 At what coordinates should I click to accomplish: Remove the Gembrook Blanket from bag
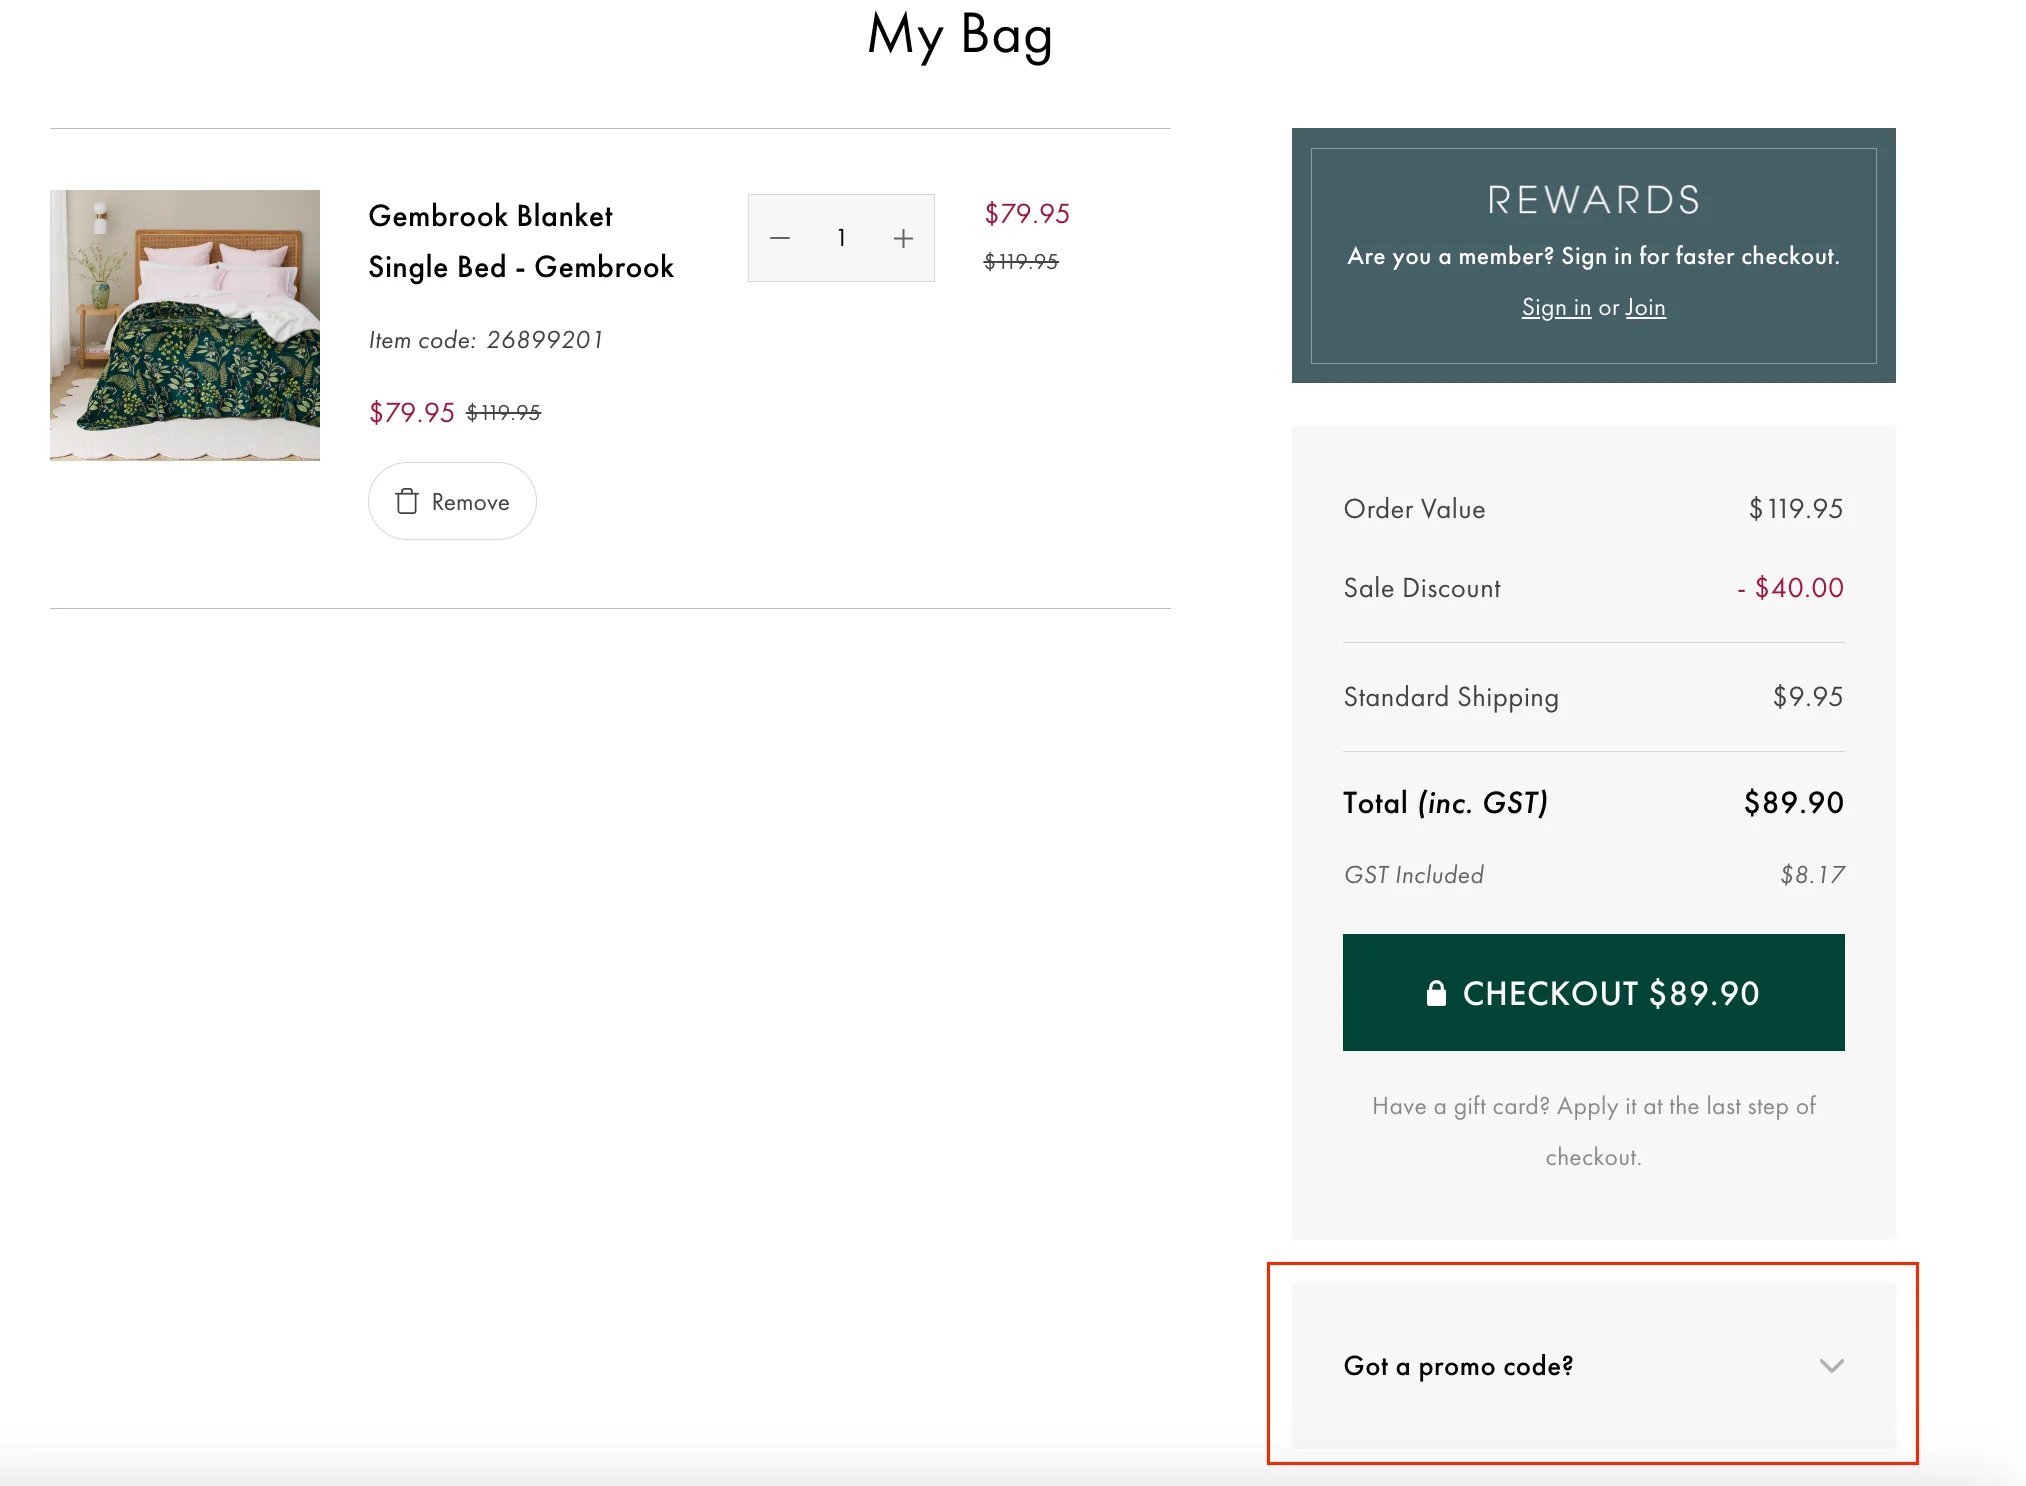tap(452, 501)
